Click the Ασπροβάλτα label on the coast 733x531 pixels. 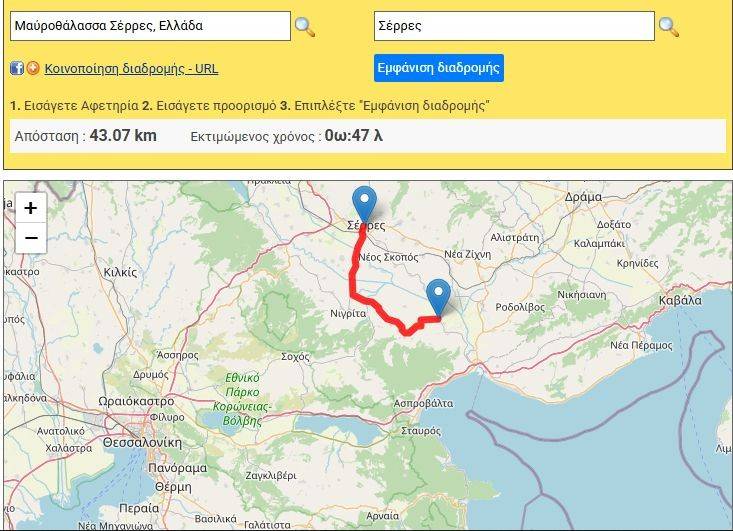424,403
